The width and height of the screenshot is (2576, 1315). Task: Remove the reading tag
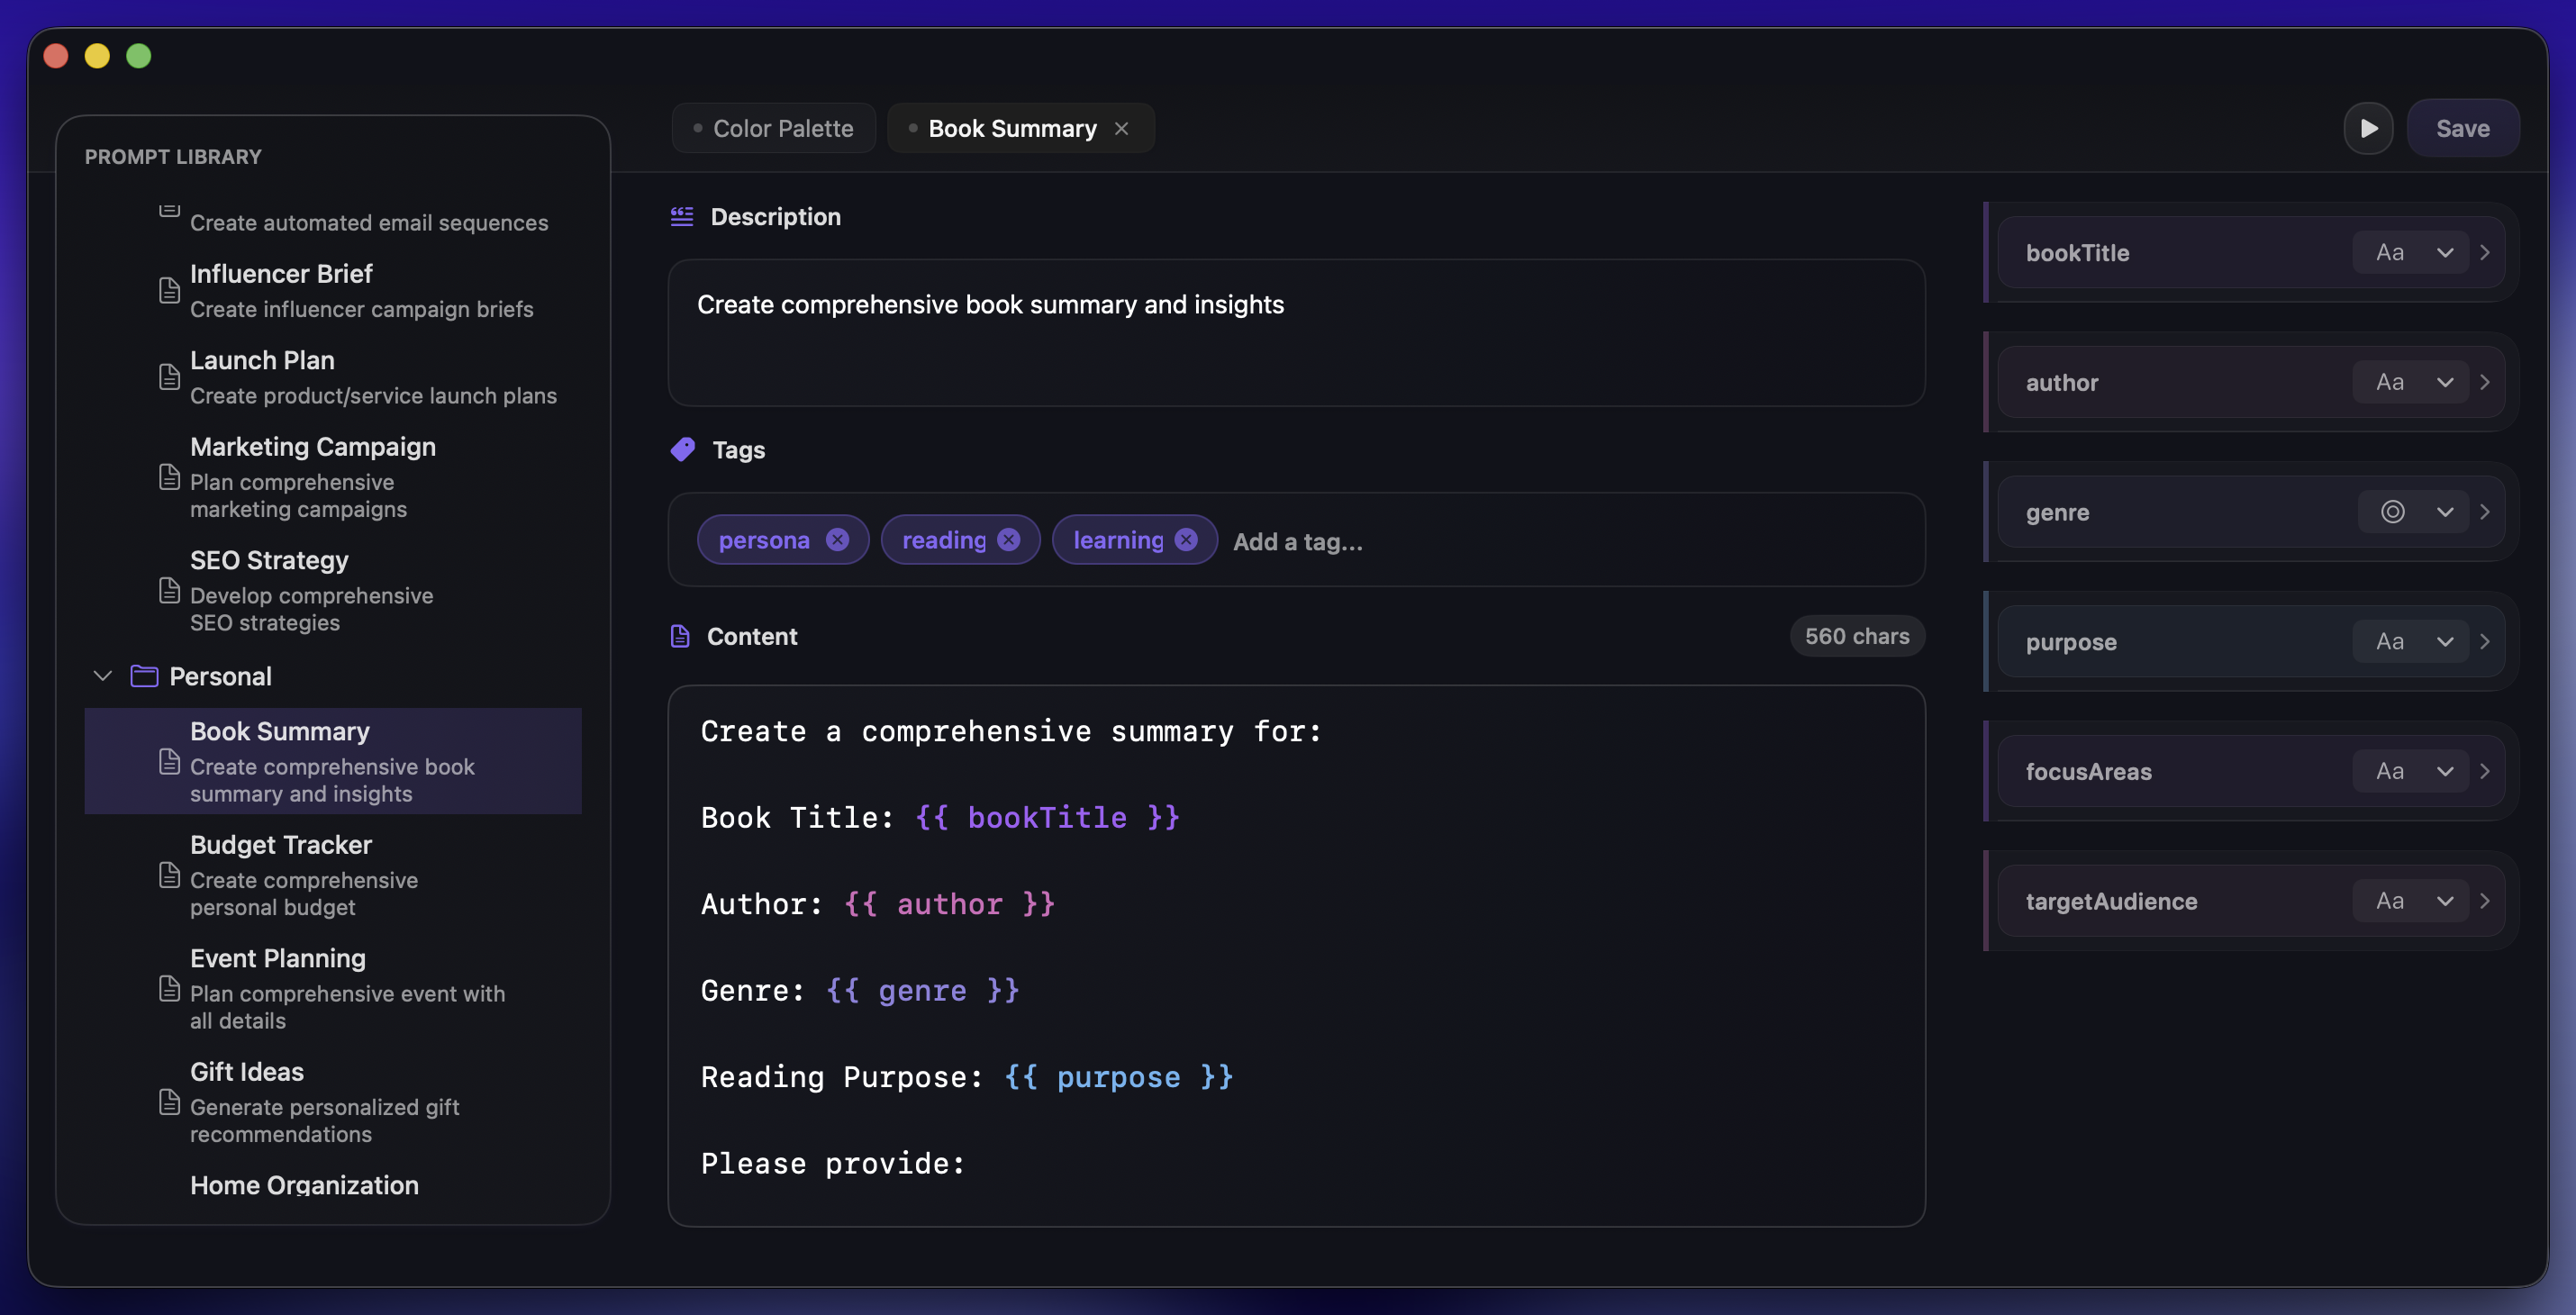tap(1009, 540)
